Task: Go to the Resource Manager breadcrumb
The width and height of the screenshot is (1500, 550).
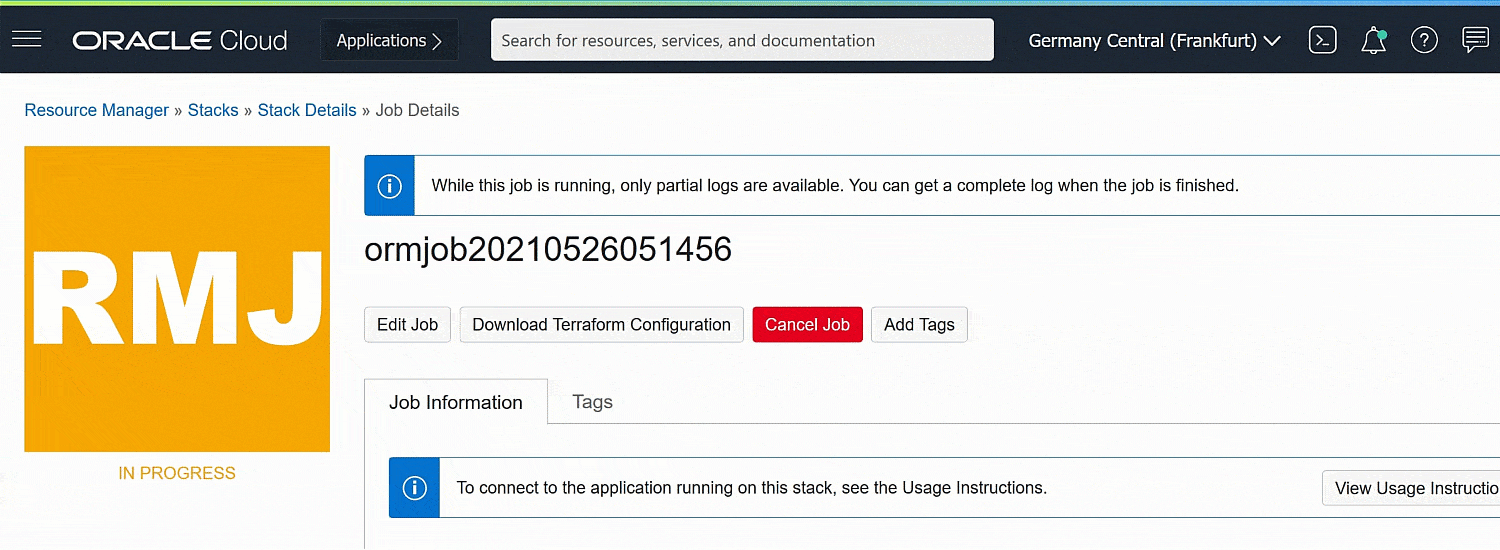Action: [x=96, y=110]
